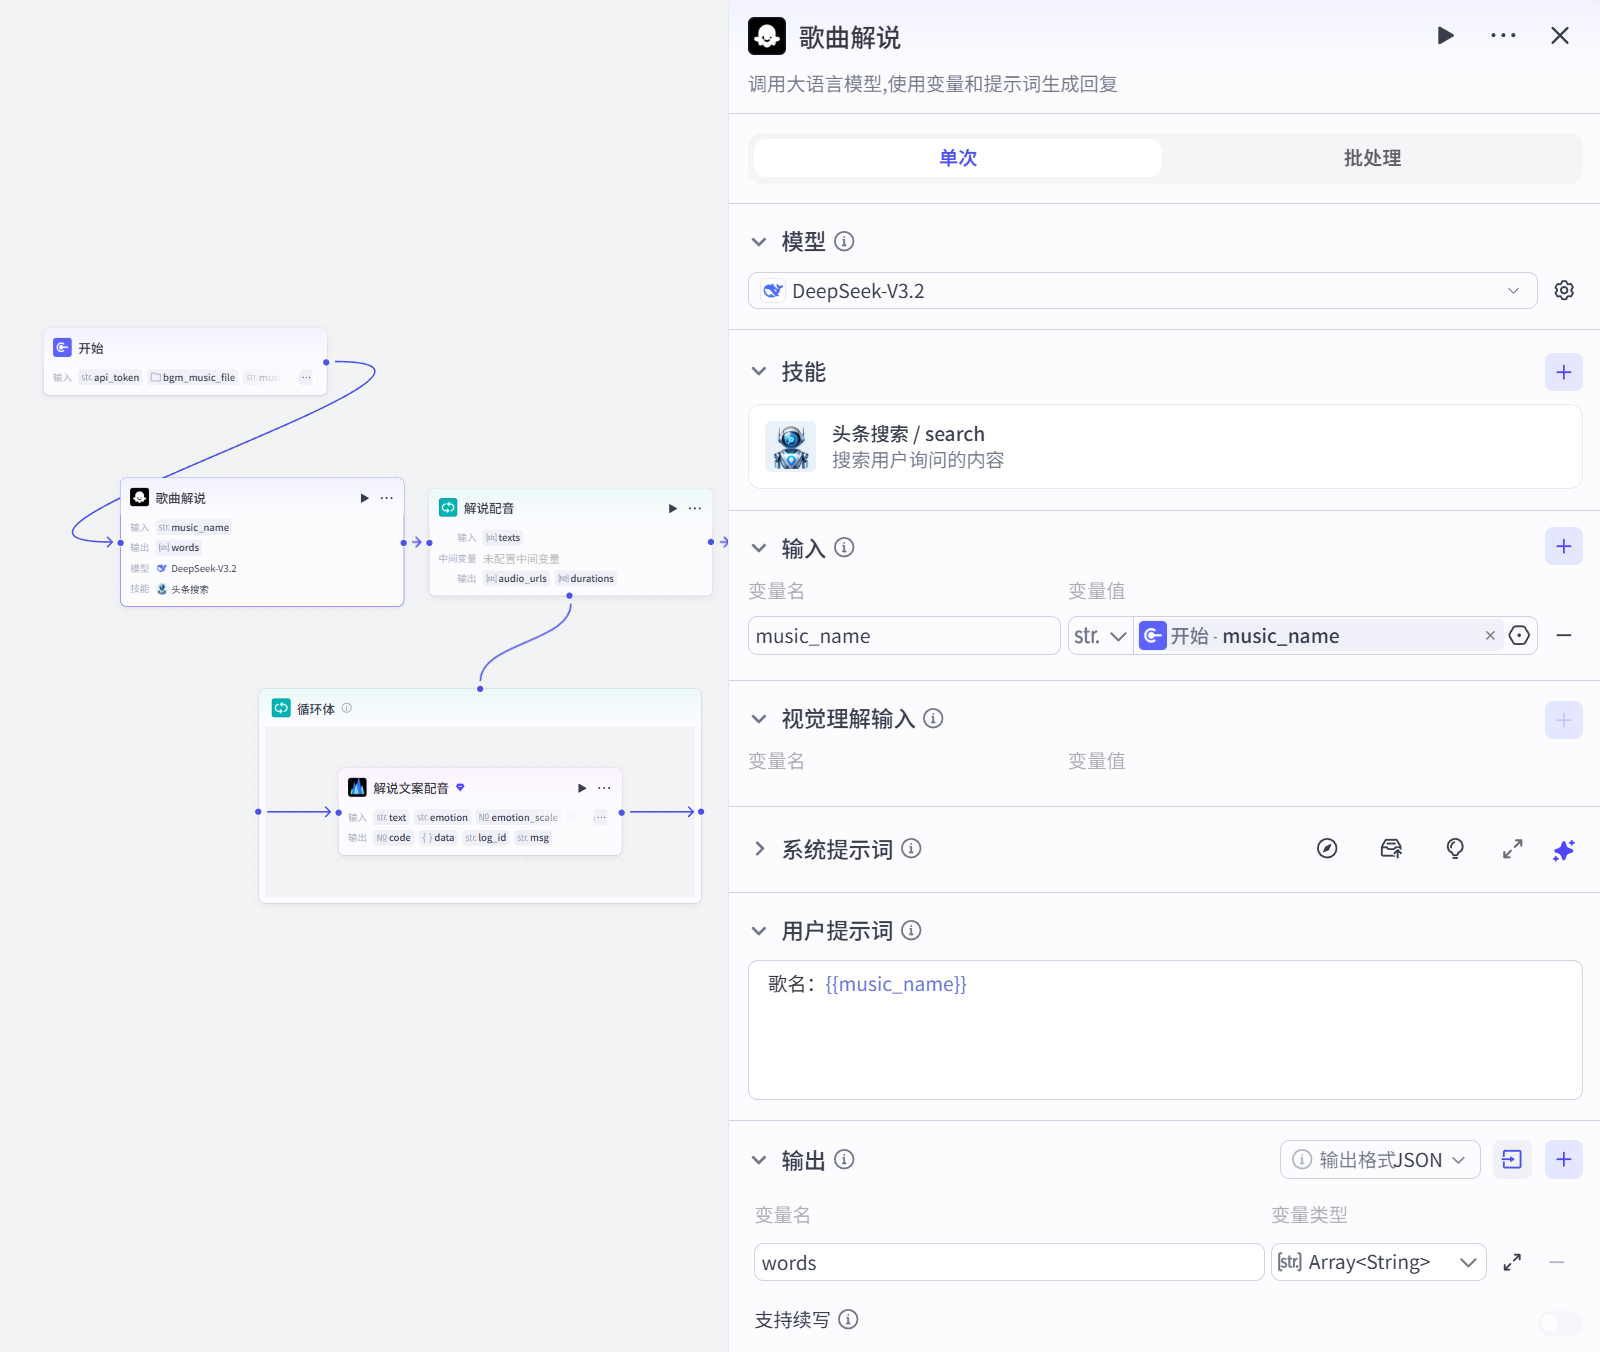Collapse the 技能 section
This screenshot has width=1600, height=1352.
click(x=759, y=371)
